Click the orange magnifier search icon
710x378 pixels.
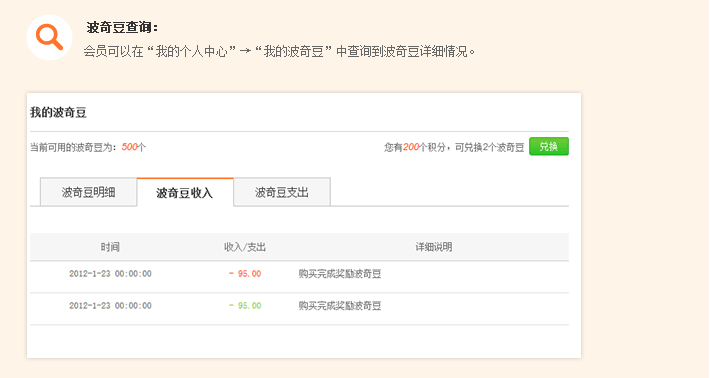pos(49,37)
